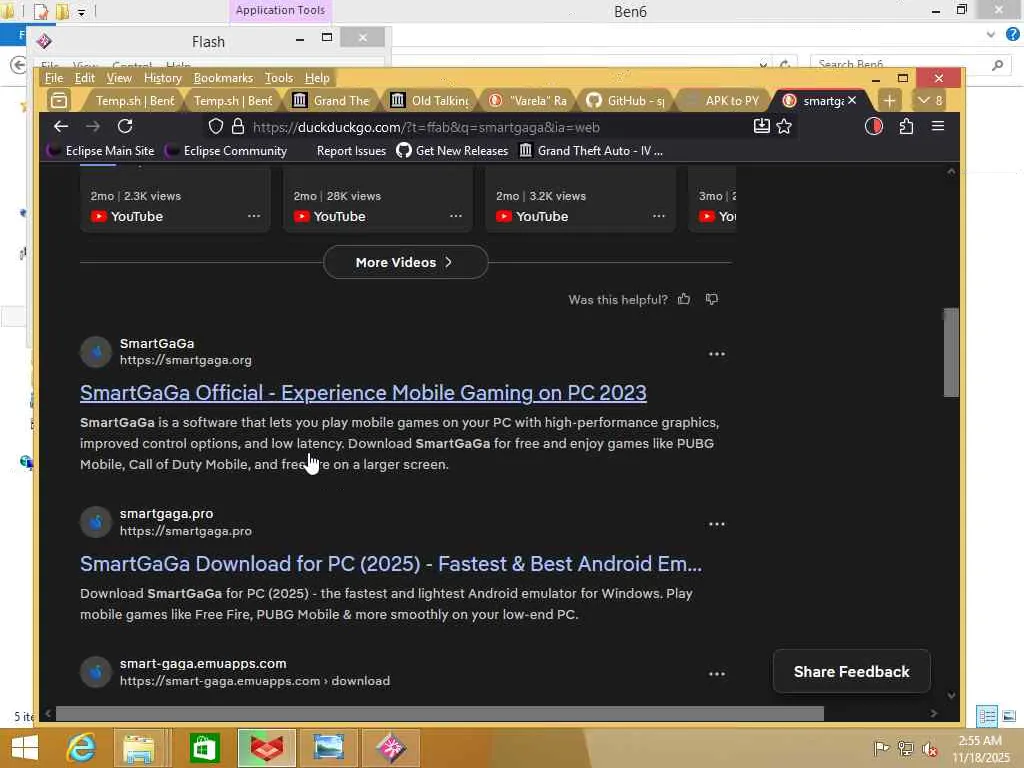Open options dots for SmartGaGa Official result
Image resolution: width=1024 pixels, height=768 pixels.
[x=716, y=354]
